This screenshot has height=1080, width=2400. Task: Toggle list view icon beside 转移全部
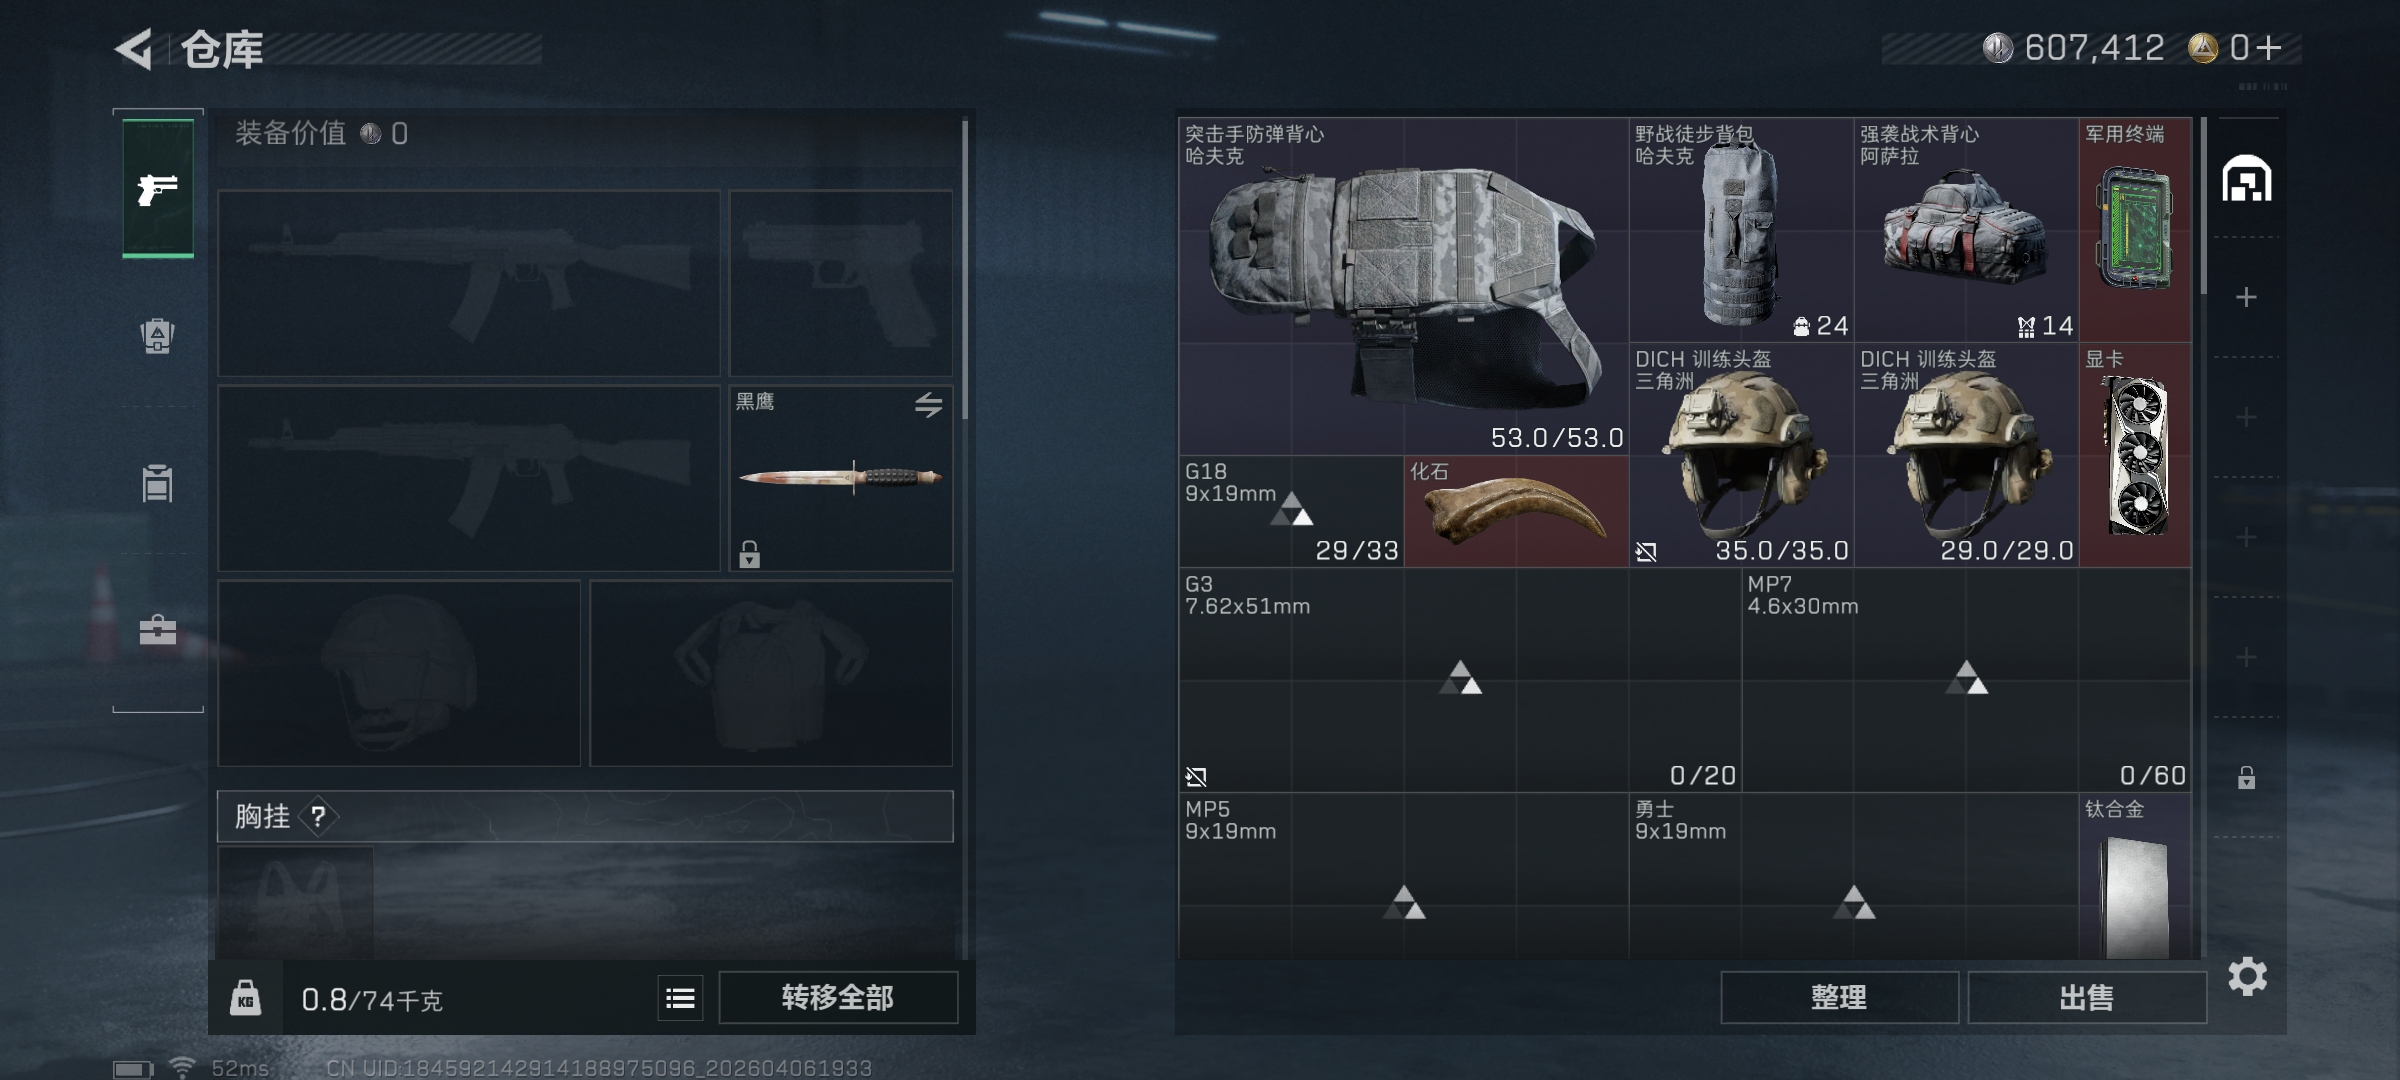point(680,997)
